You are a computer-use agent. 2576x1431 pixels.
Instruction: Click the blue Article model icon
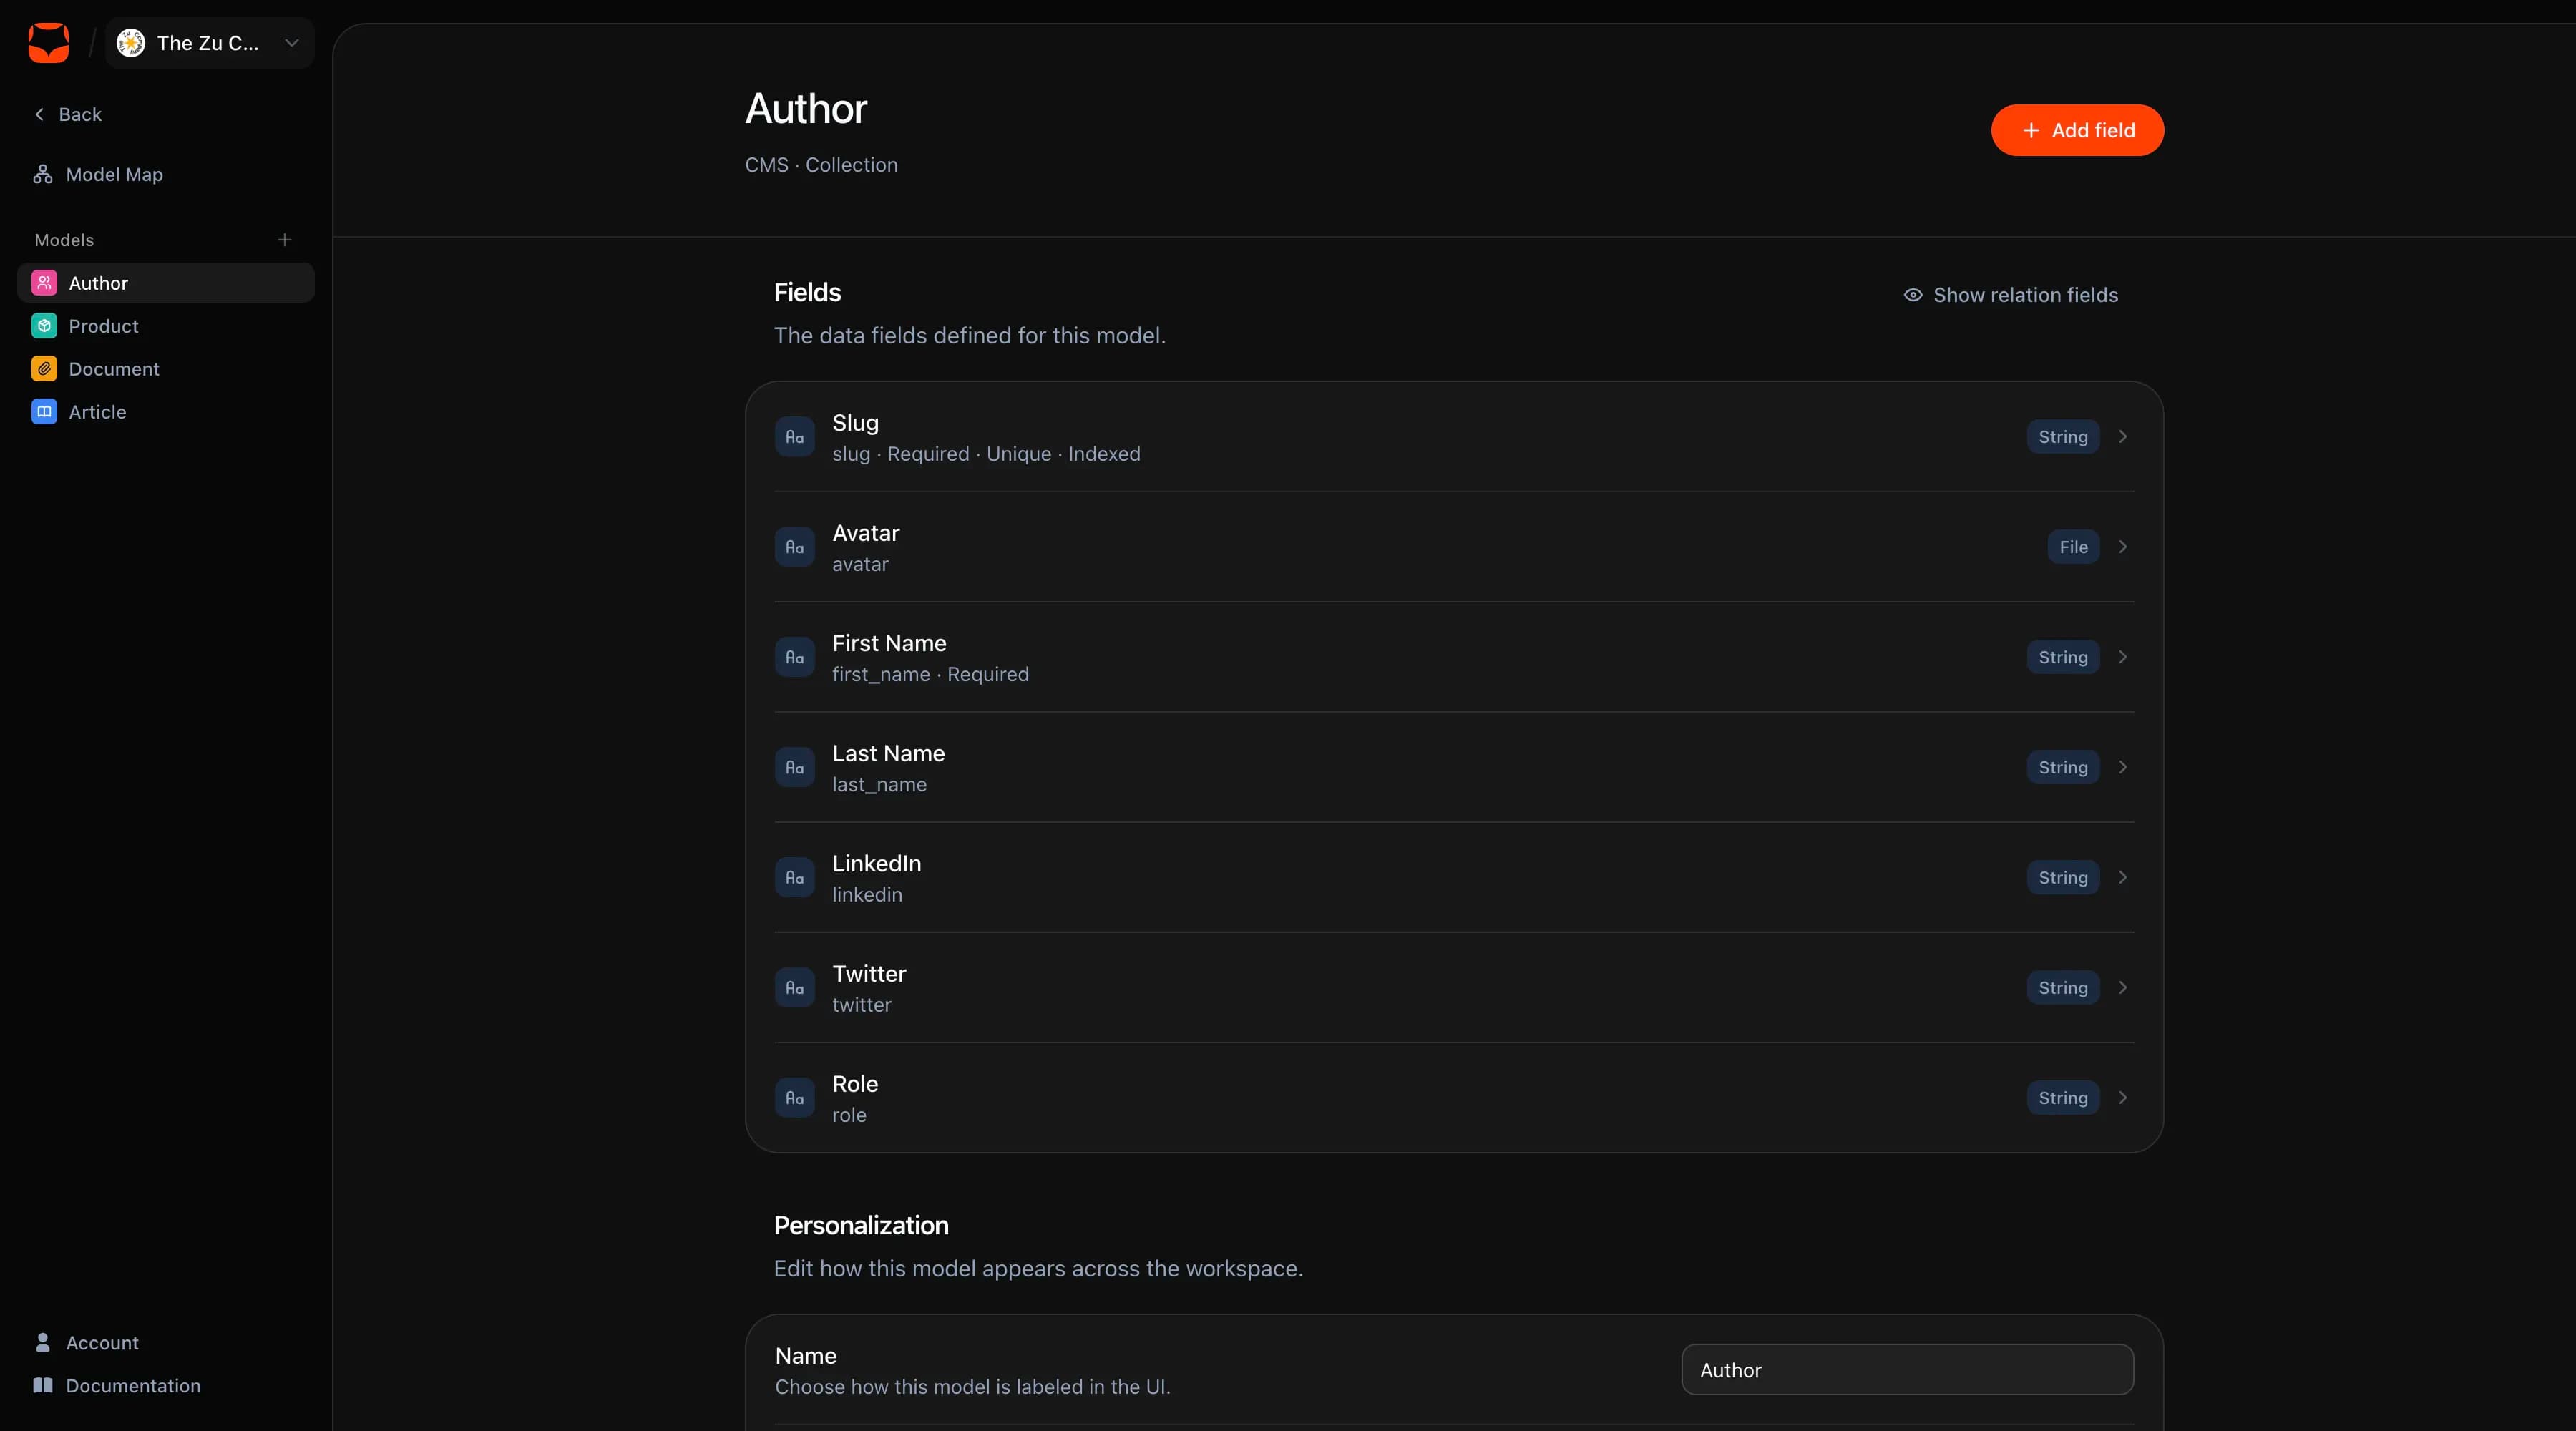tap(44, 412)
